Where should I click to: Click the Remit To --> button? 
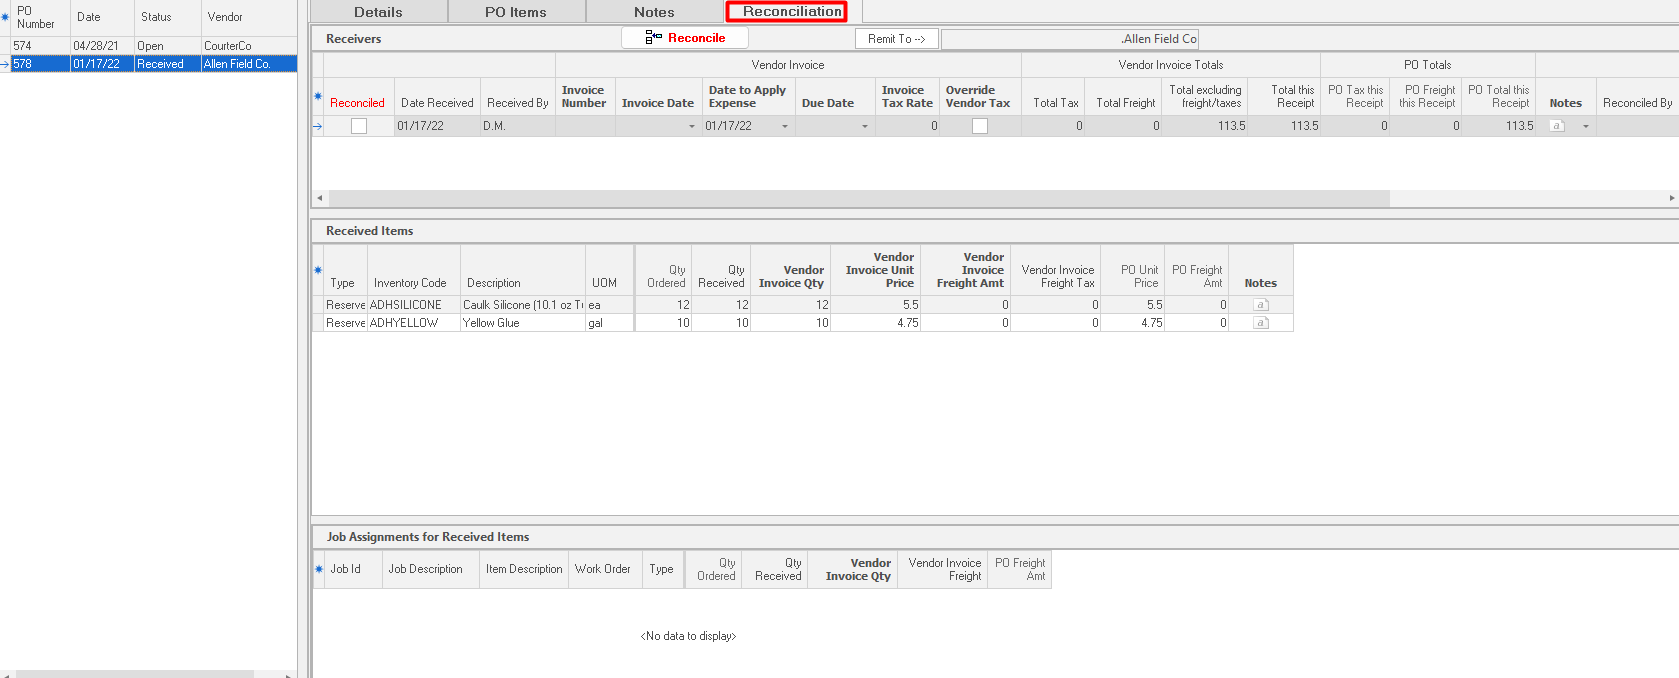(896, 39)
